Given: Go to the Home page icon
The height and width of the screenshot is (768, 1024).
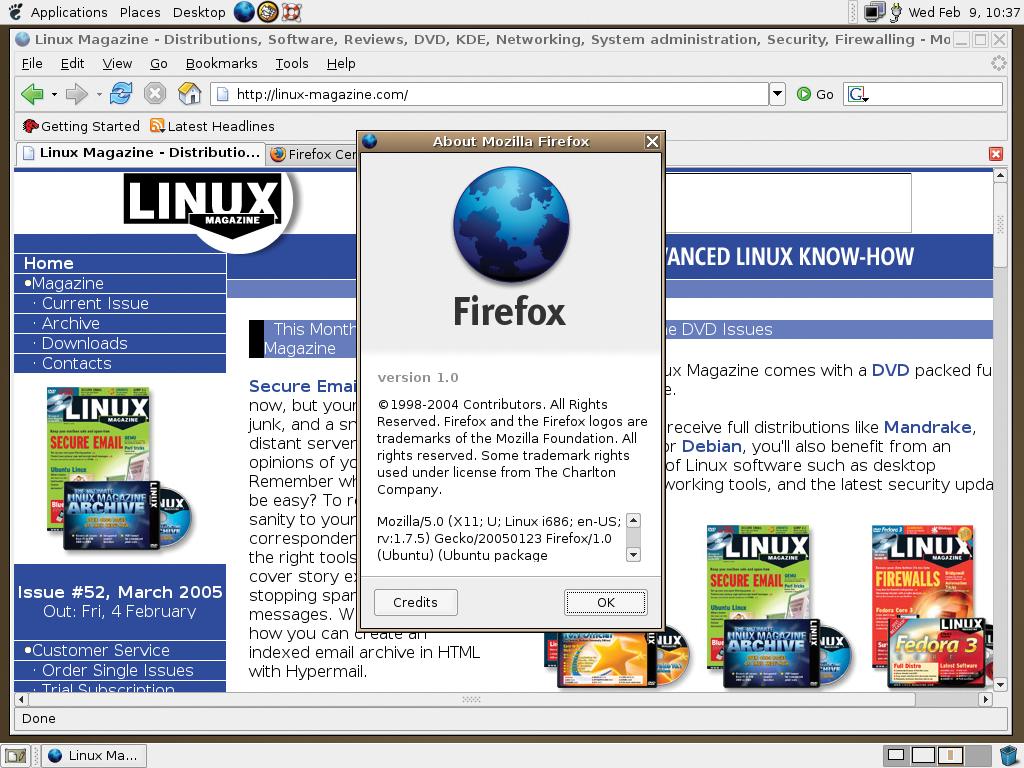Looking at the screenshot, I should pyautogui.click(x=189, y=93).
